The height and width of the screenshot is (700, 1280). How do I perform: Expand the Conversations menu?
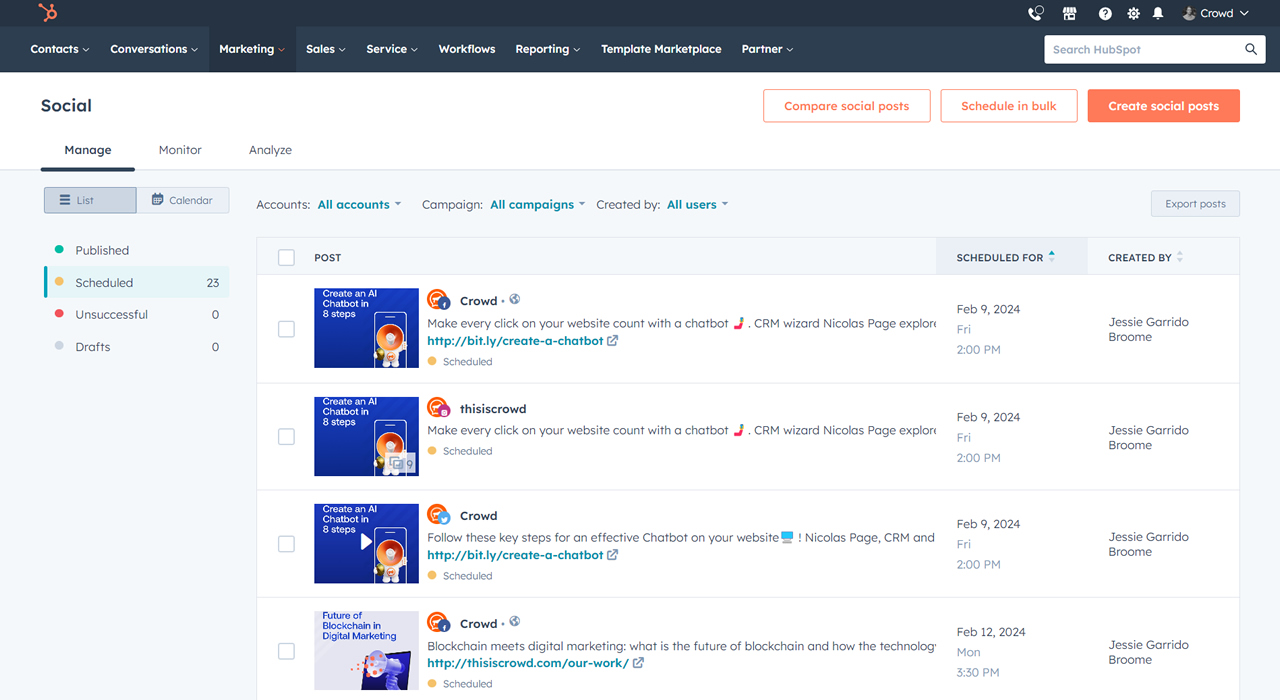(x=154, y=49)
